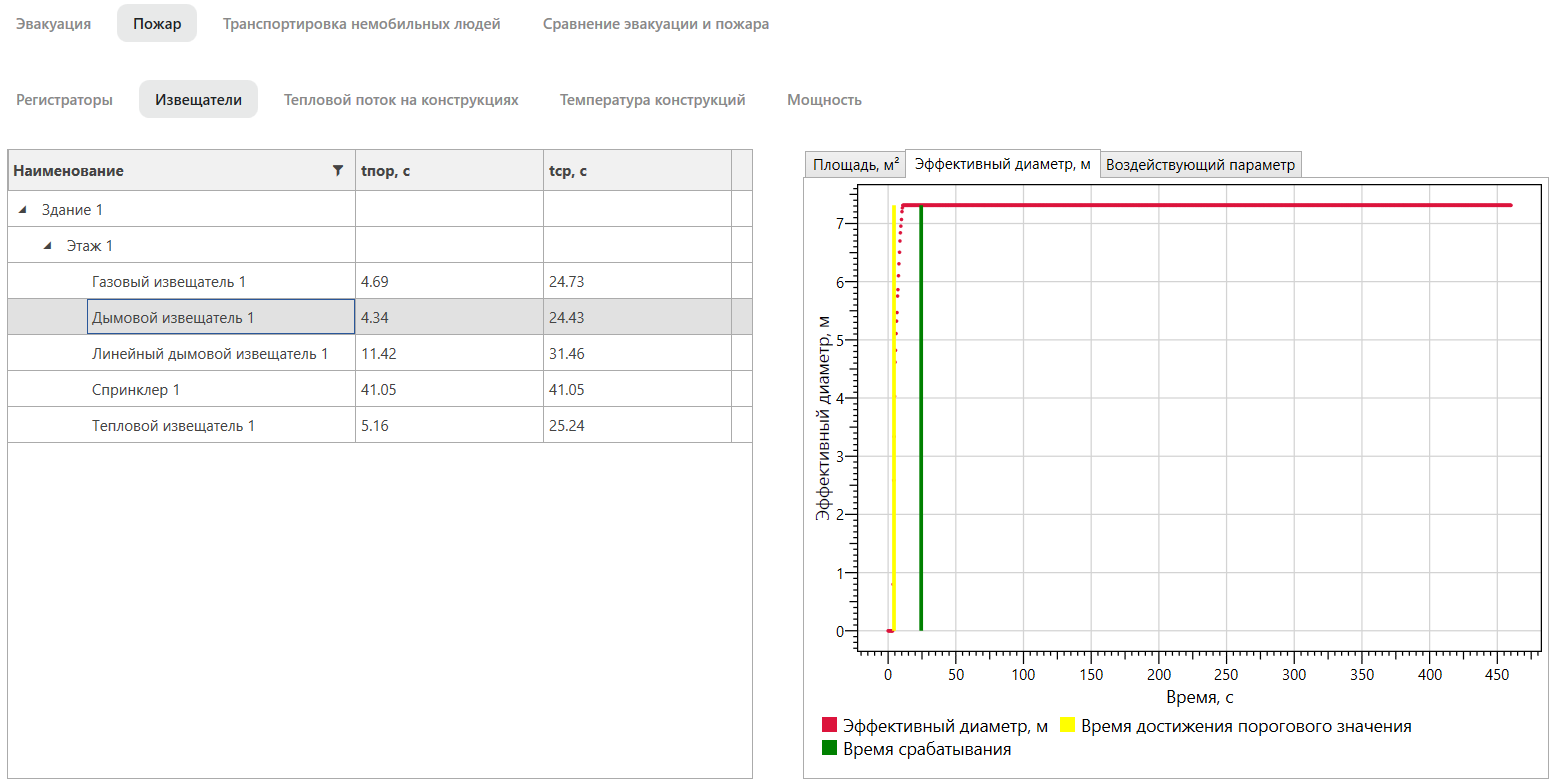1553x783 pixels.
Task: Switch to the Регистраторы subtab
Action: coord(64,100)
